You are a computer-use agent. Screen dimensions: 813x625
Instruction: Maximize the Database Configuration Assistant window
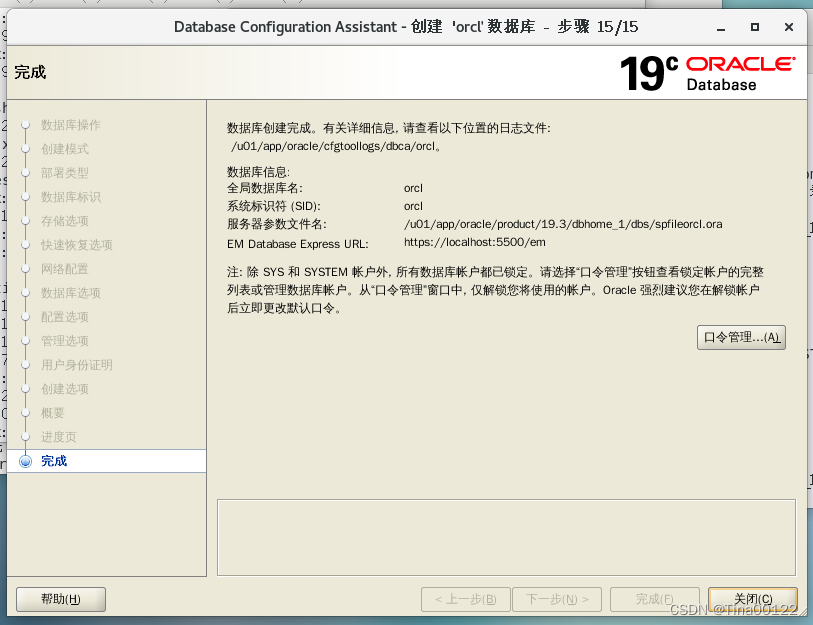(x=755, y=27)
